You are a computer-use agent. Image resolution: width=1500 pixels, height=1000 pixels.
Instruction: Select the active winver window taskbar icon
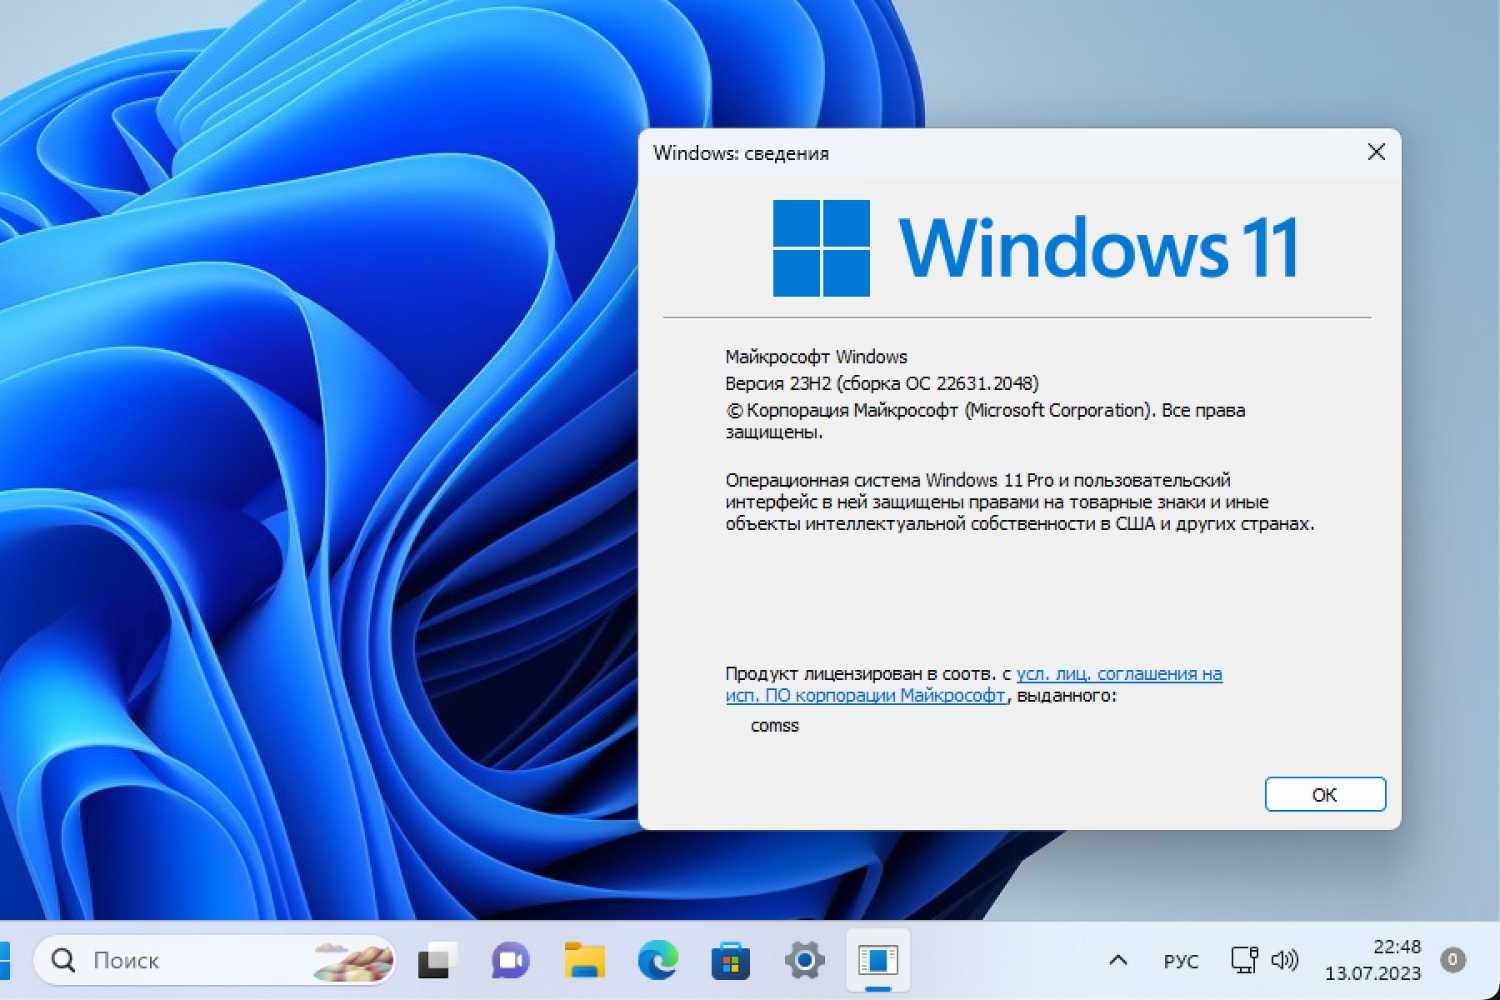coord(880,961)
